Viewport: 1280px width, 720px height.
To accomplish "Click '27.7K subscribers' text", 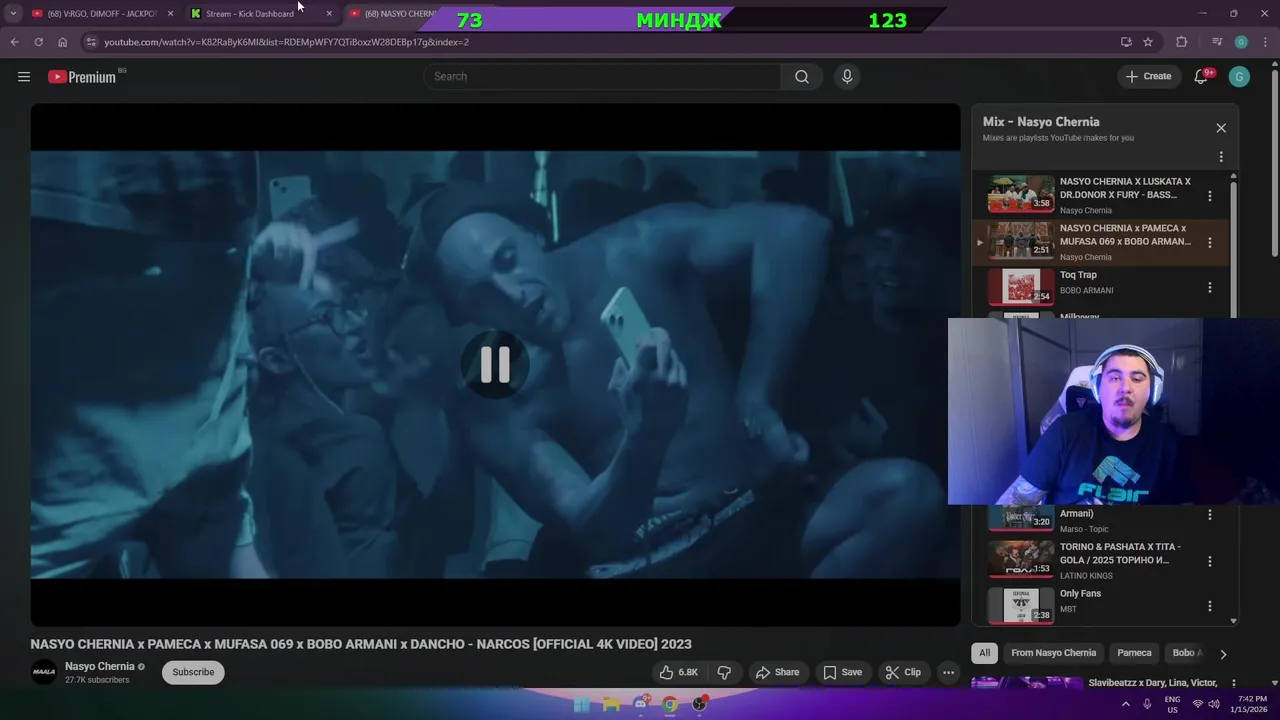I will 97,680.
